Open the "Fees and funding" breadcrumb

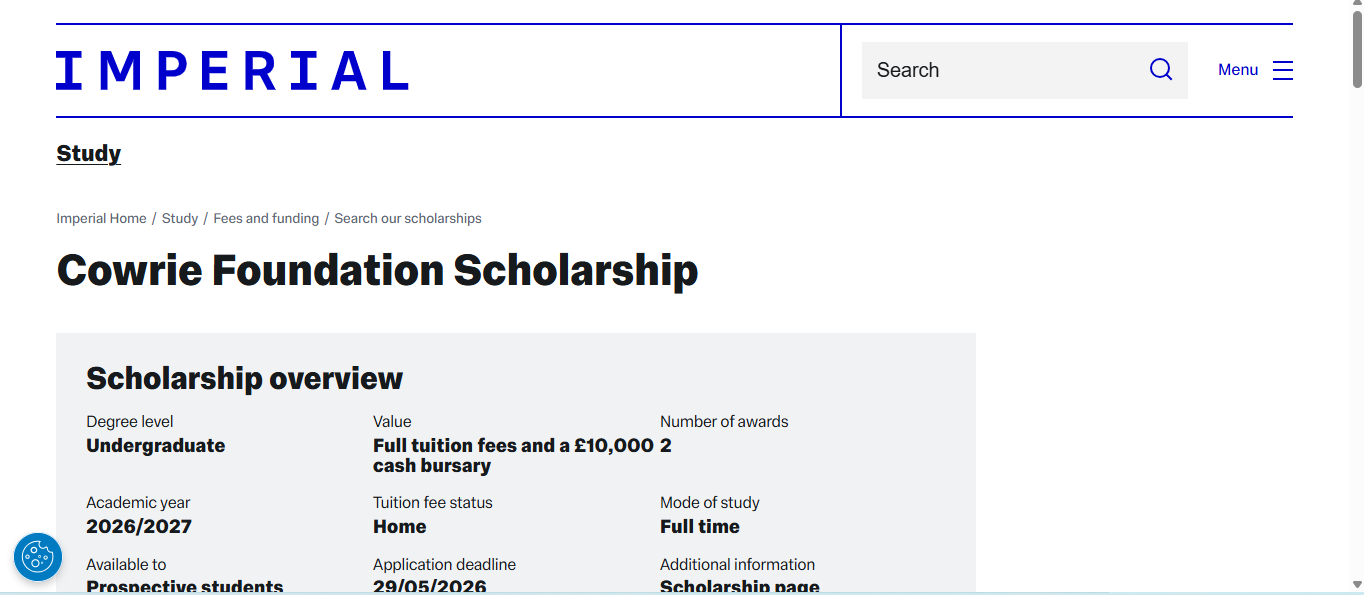266,218
